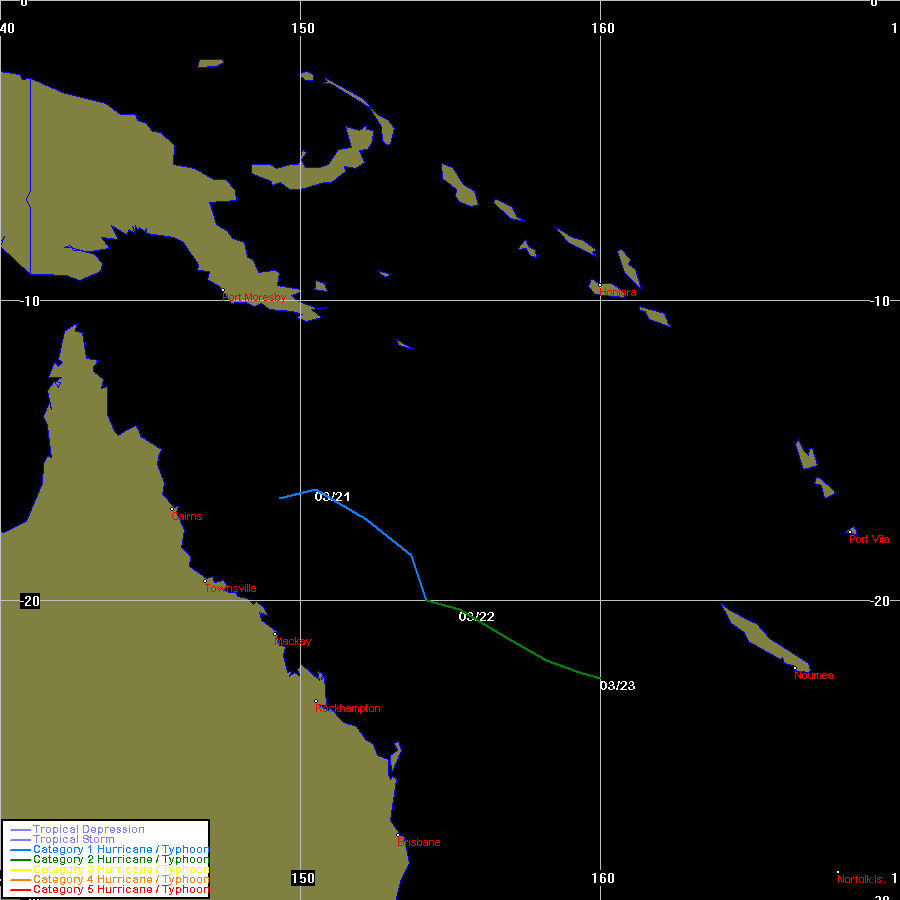Click the Cairns city marker
Image resolution: width=900 pixels, height=900 pixels.
point(173,509)
